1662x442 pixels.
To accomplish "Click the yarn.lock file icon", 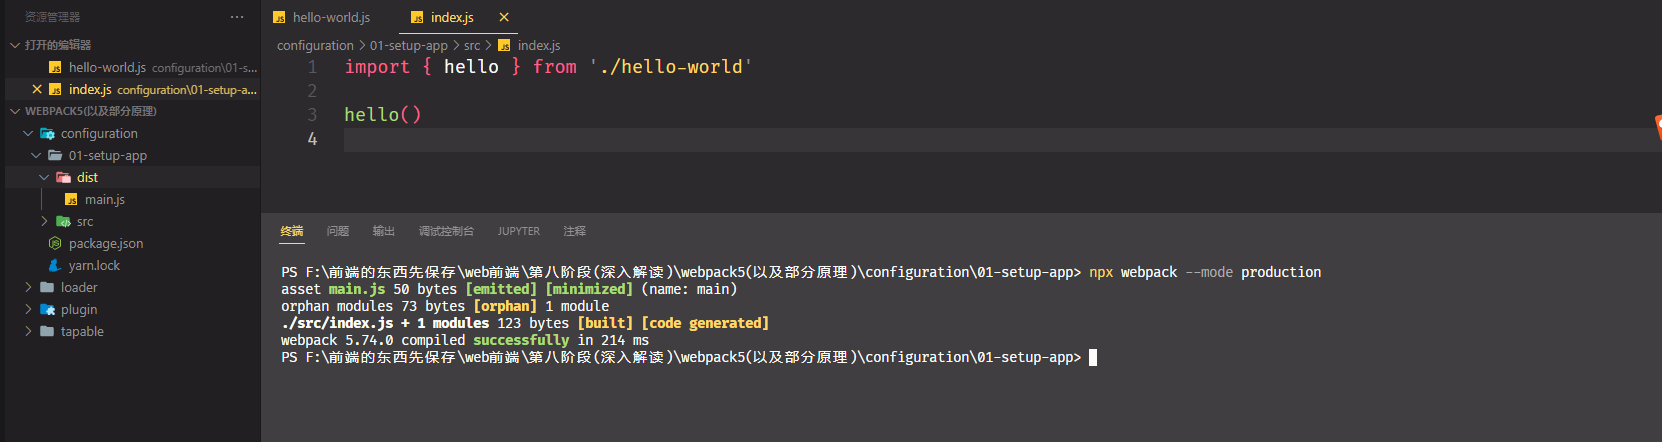I will [55, 265].
